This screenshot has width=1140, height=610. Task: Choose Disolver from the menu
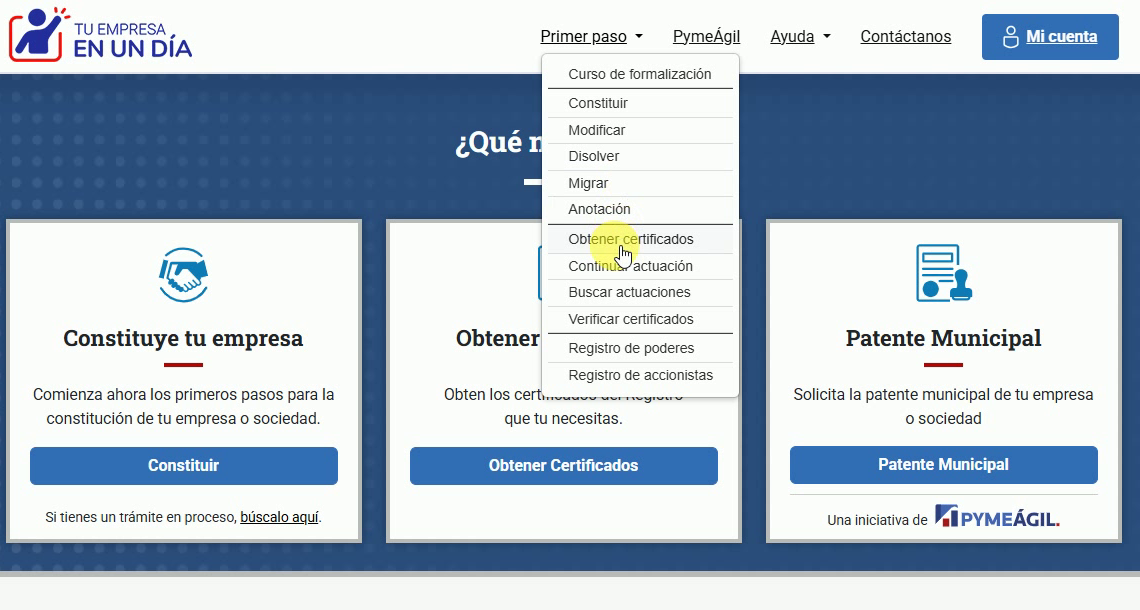tap(640, 156)
